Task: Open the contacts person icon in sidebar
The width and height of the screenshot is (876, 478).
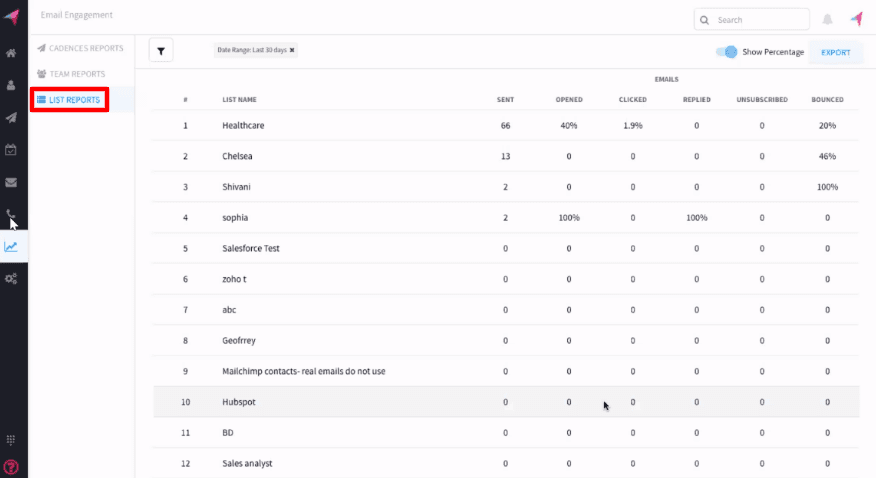Action: (x=11, y=85)
